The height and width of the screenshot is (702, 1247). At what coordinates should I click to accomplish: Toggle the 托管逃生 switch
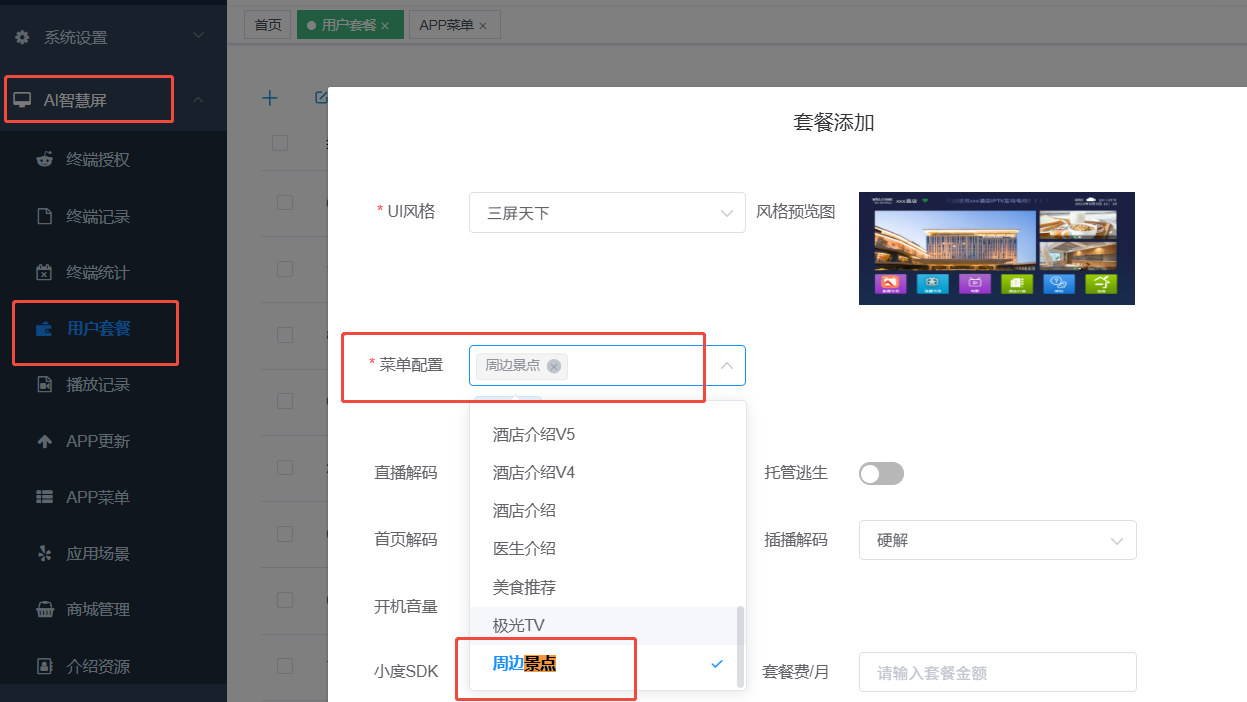881,473
